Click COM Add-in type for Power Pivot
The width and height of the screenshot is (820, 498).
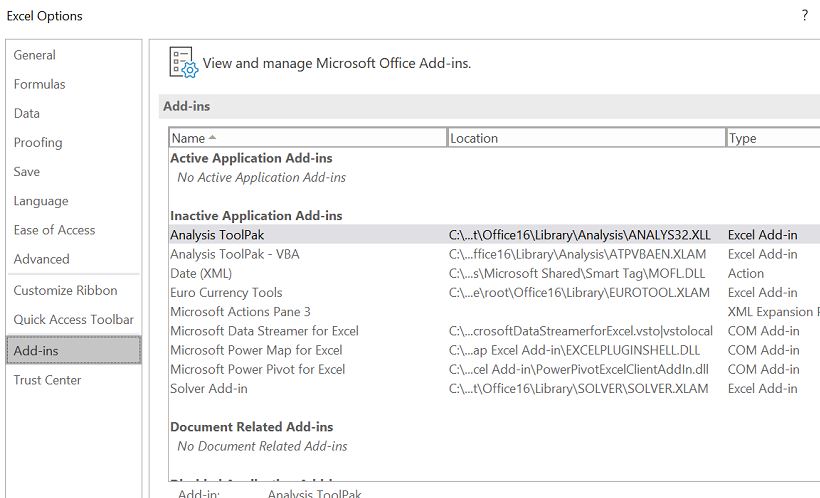point(764,369)
